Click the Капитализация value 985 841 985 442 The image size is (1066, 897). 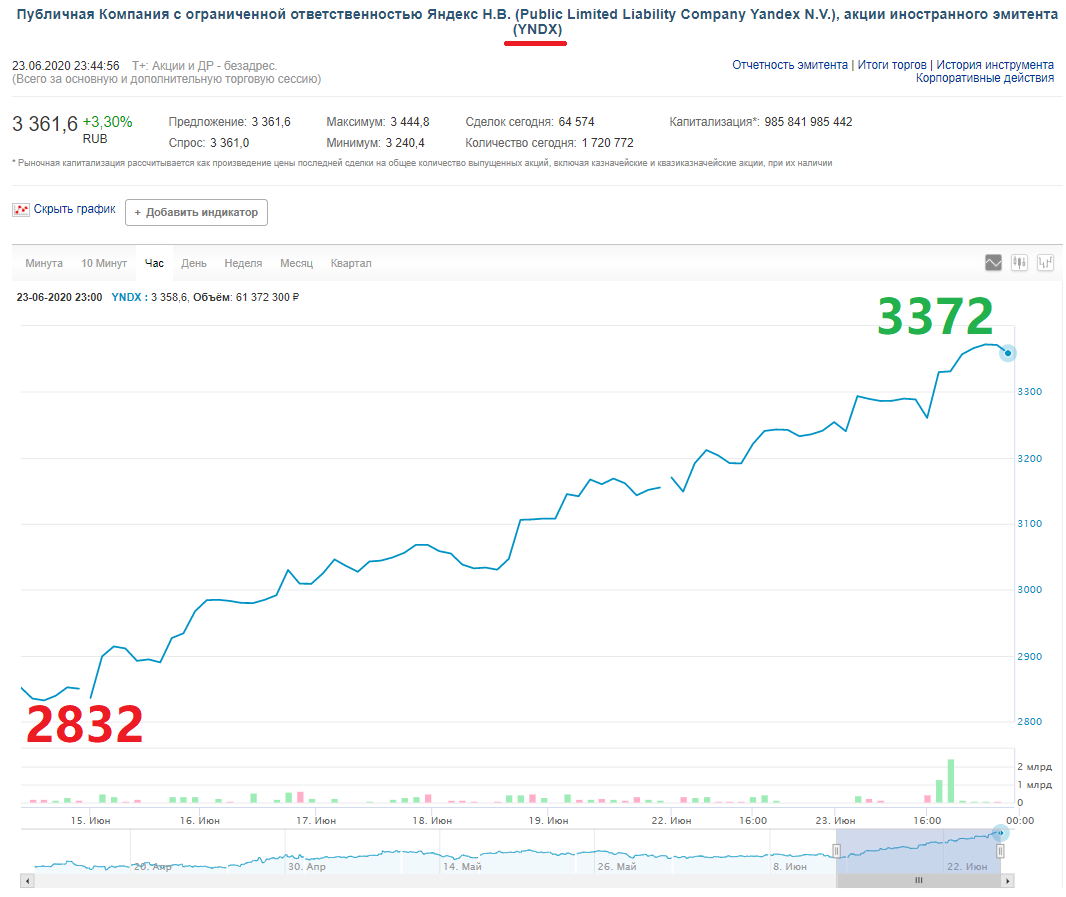pyautogui.click(x=808, y=122)
